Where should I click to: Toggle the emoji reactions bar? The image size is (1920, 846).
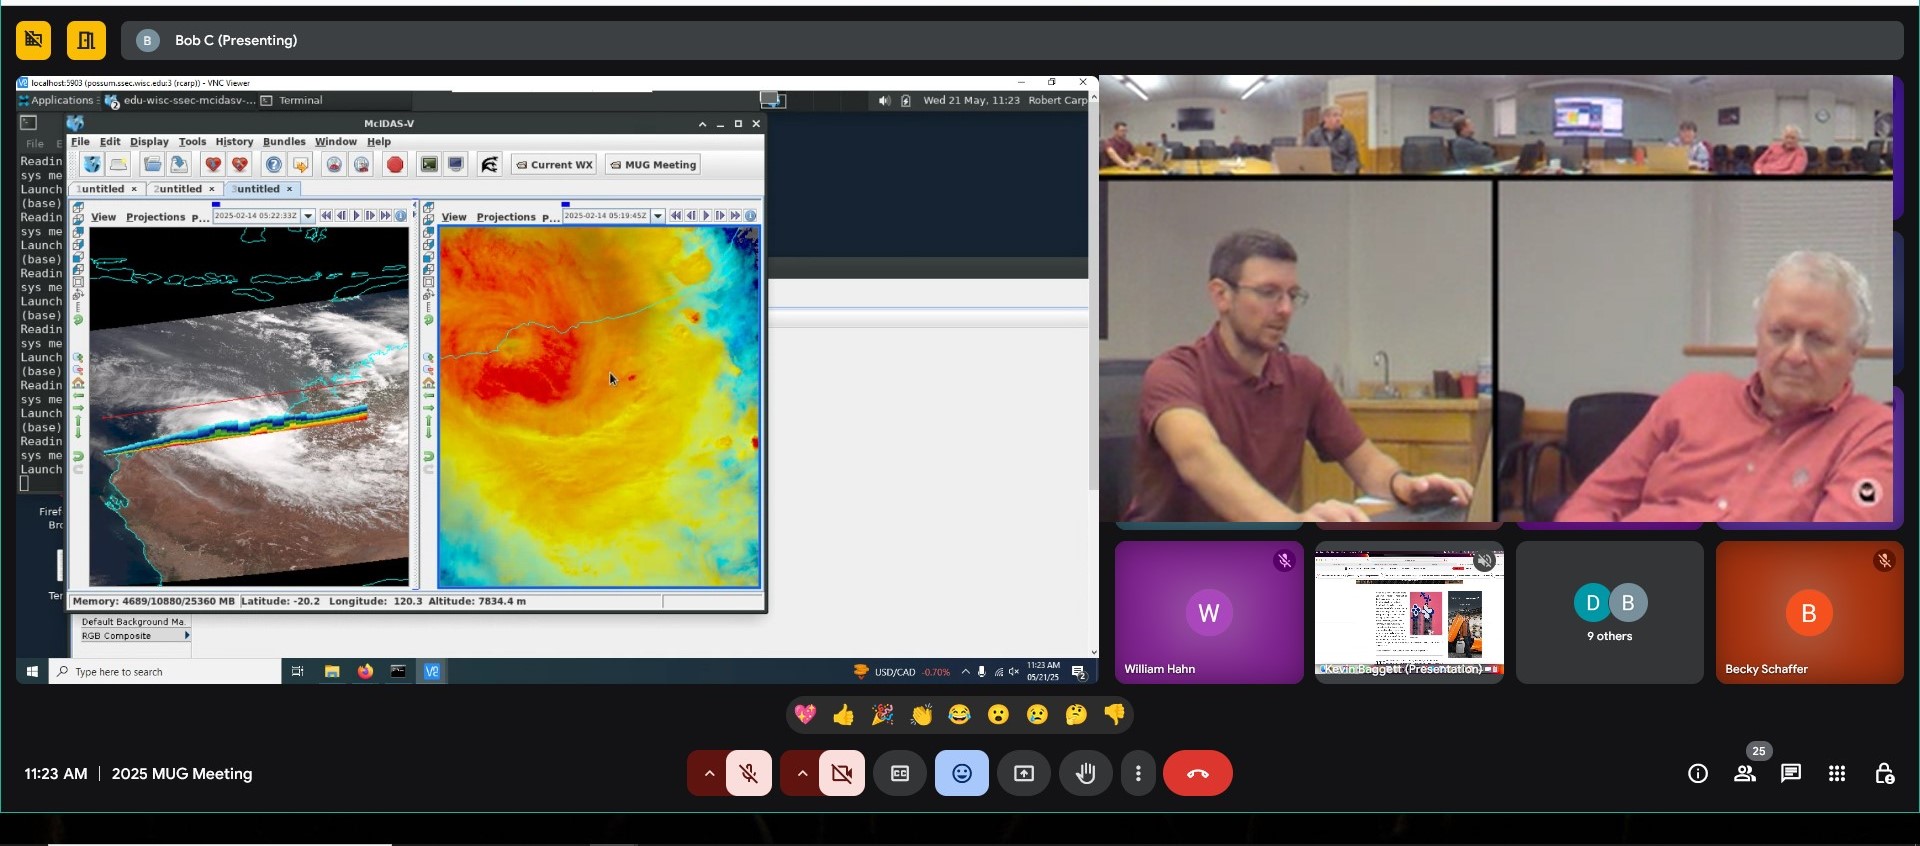962,774
